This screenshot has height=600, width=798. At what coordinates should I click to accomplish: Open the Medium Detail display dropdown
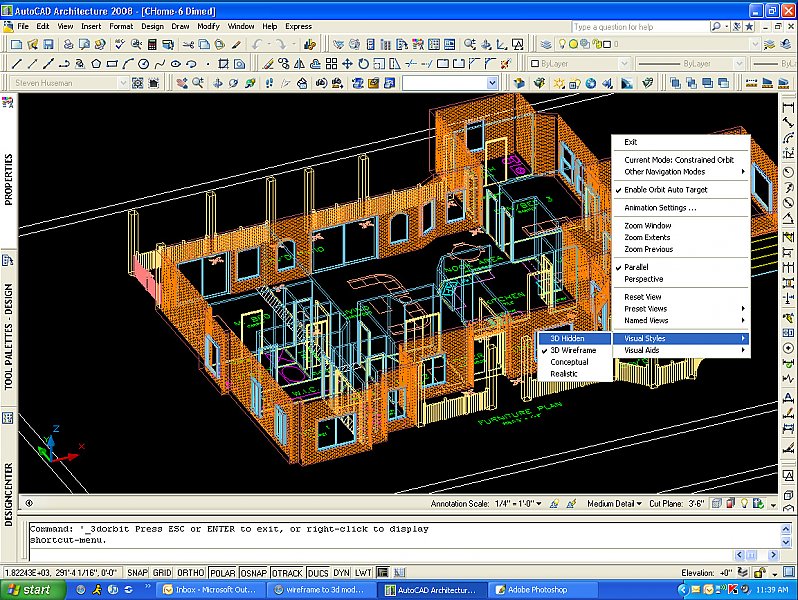click(614, 503)
